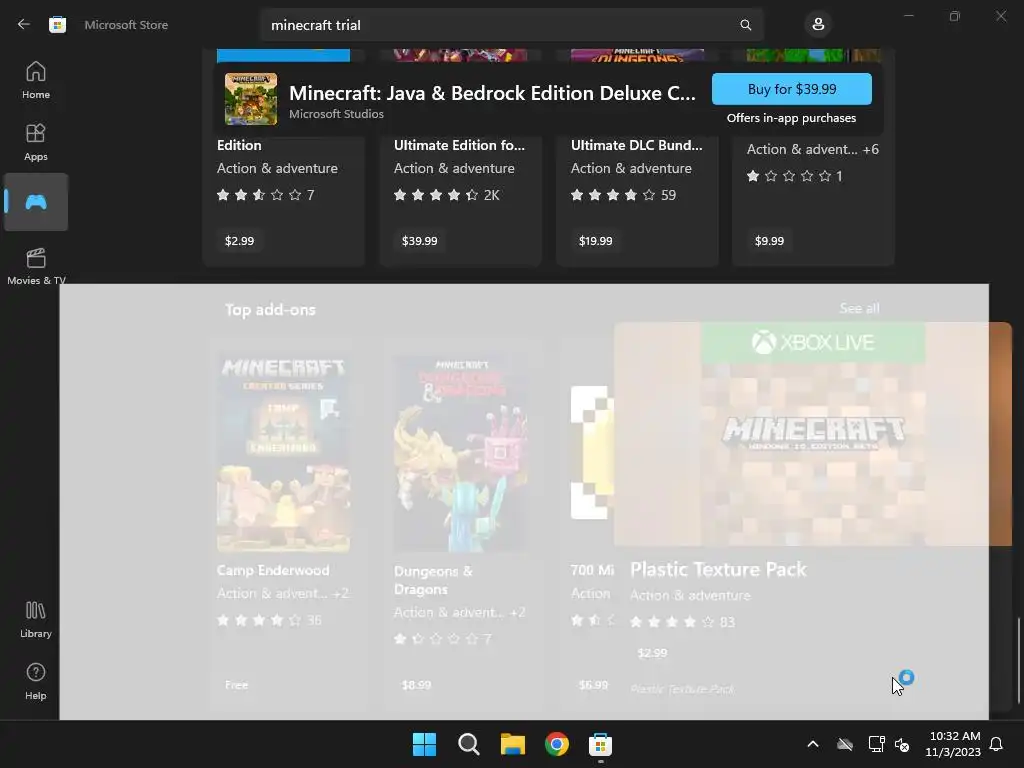Open the clock showing 10:32 AM
The height and width of the screenshot is (768, 1024).
point(953,744)
